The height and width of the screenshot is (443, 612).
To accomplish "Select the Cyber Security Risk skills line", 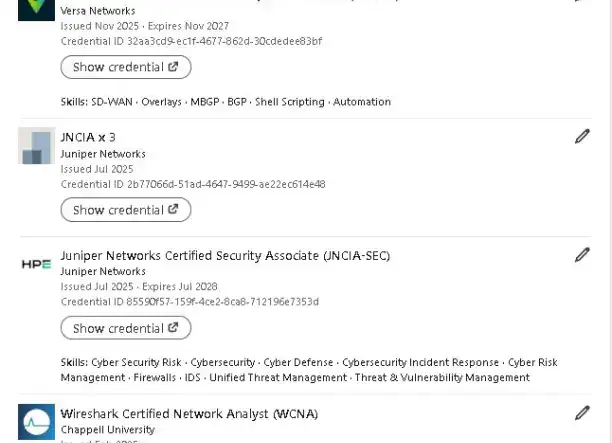I will (x=308, y=363).
